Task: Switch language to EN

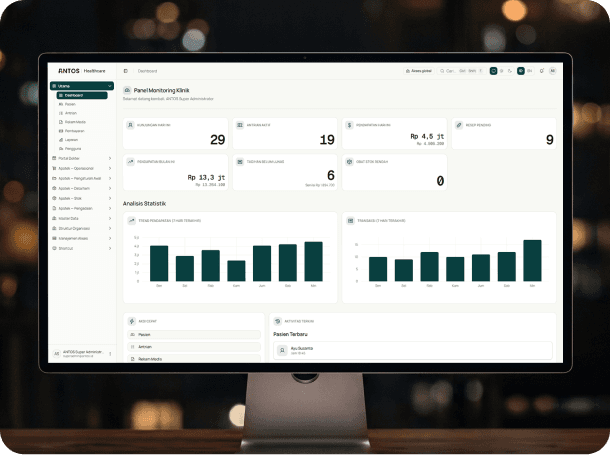Action: [529, 71]
